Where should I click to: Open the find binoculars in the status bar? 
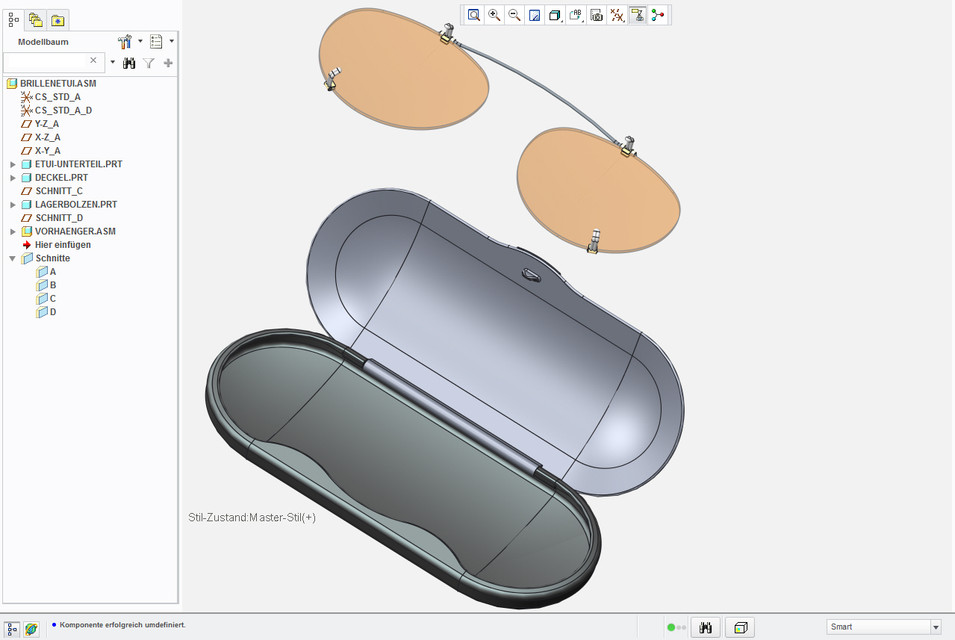(x=707, y=627)
